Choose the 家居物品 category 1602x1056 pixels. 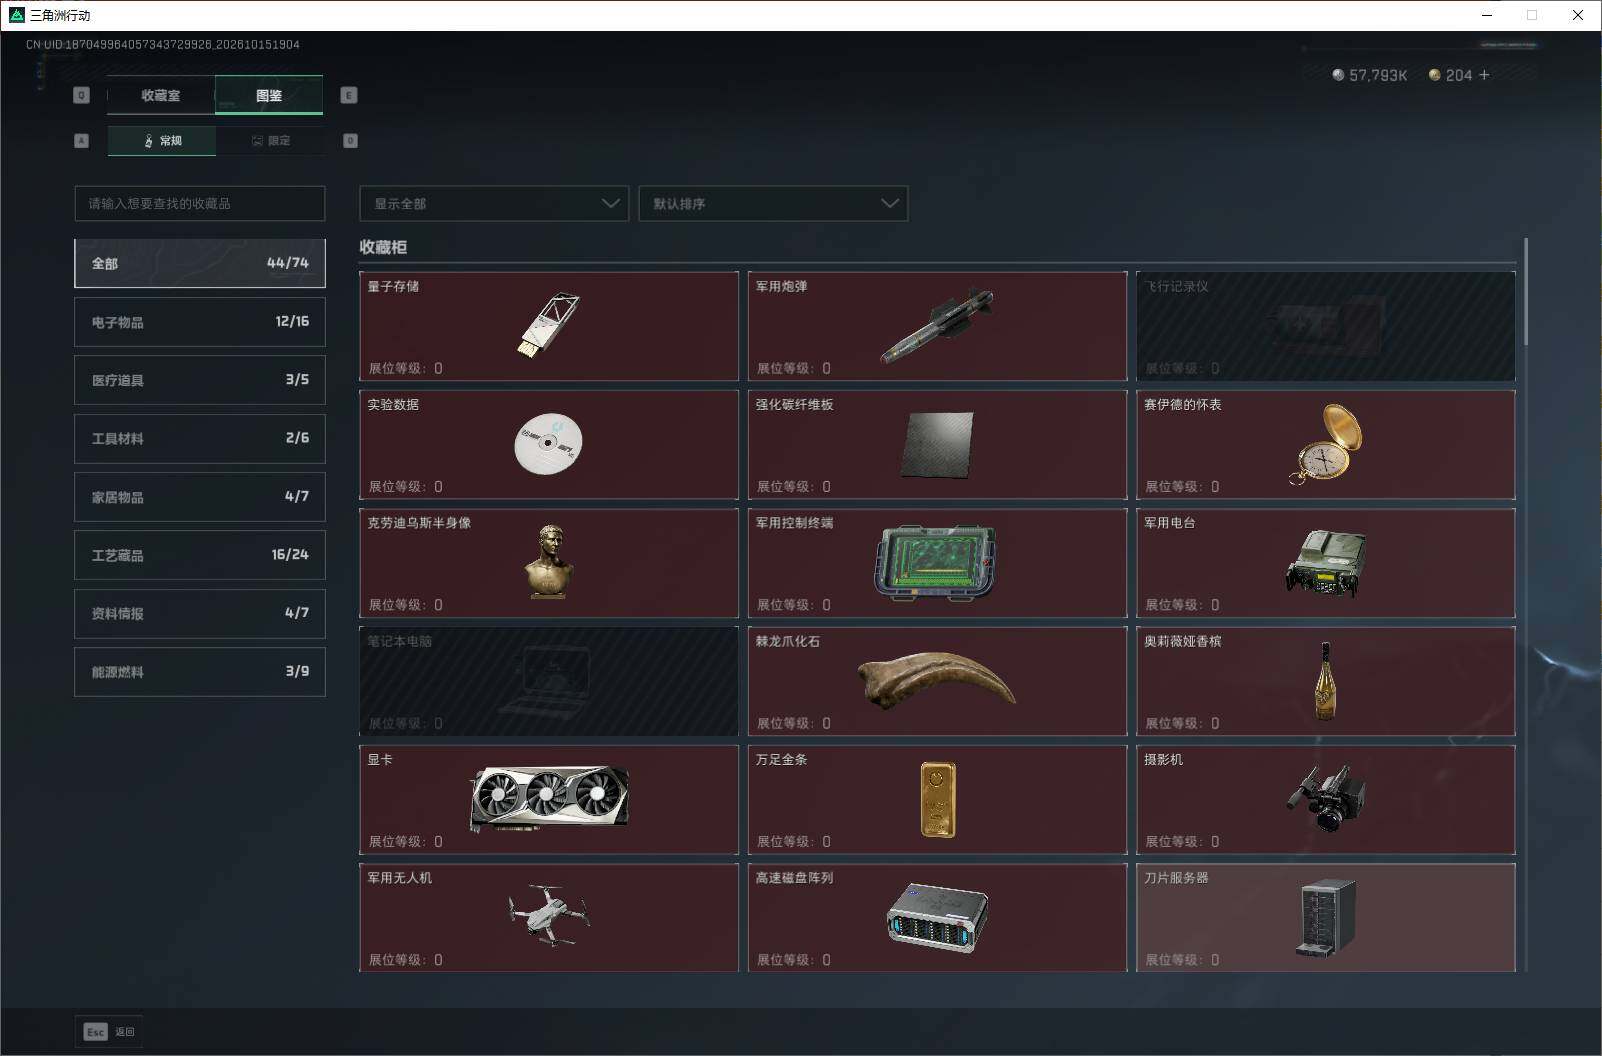coord(200,497)
